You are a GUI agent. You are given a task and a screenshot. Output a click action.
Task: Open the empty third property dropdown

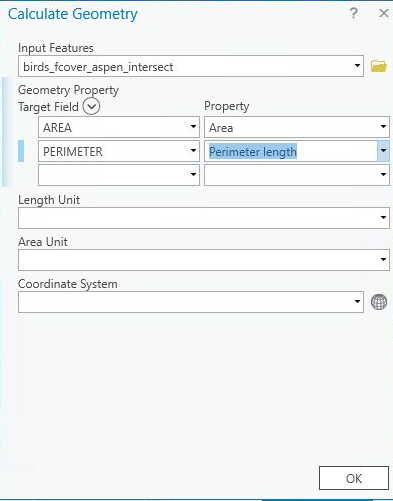coord(297,175)
